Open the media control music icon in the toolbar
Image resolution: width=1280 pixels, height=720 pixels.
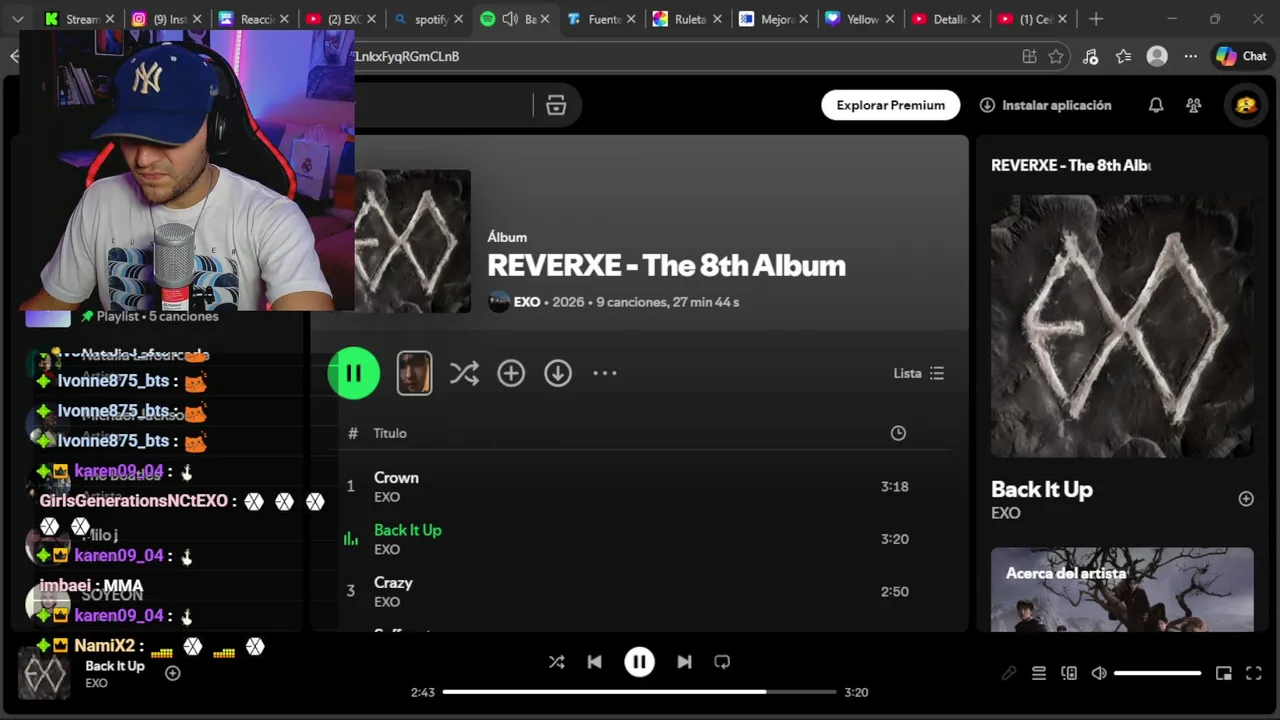point(1090,57)
